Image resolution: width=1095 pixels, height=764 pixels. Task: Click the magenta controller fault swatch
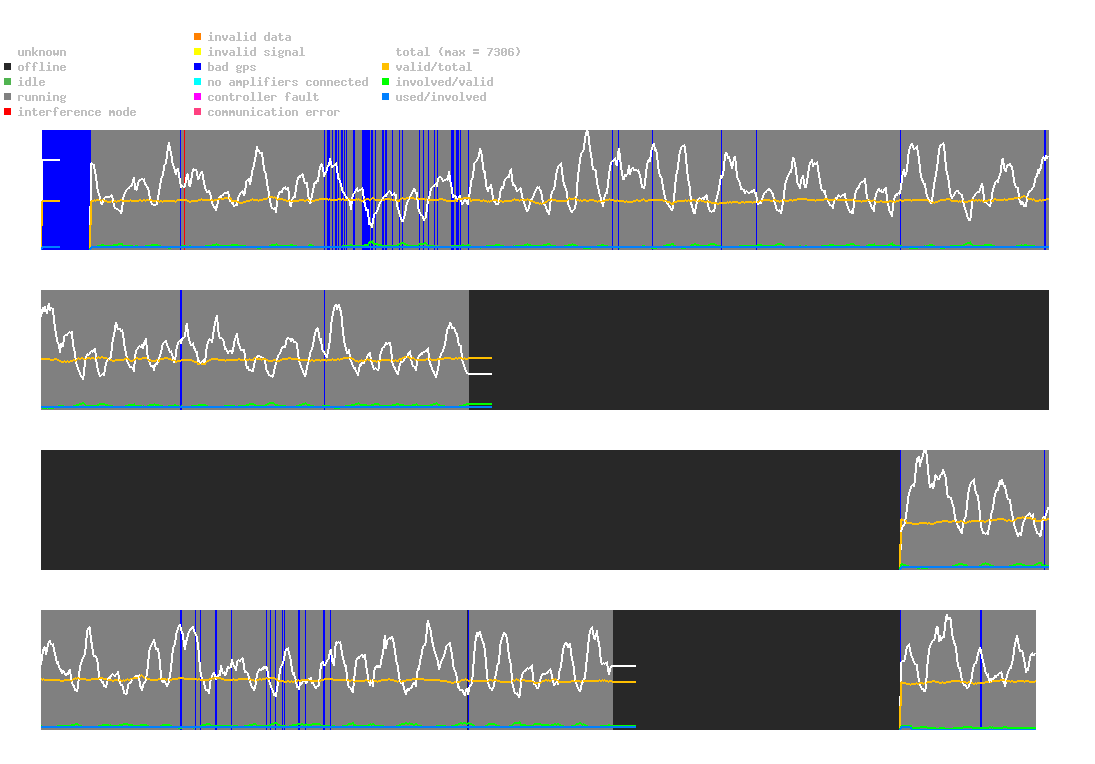tap(197, 97)
